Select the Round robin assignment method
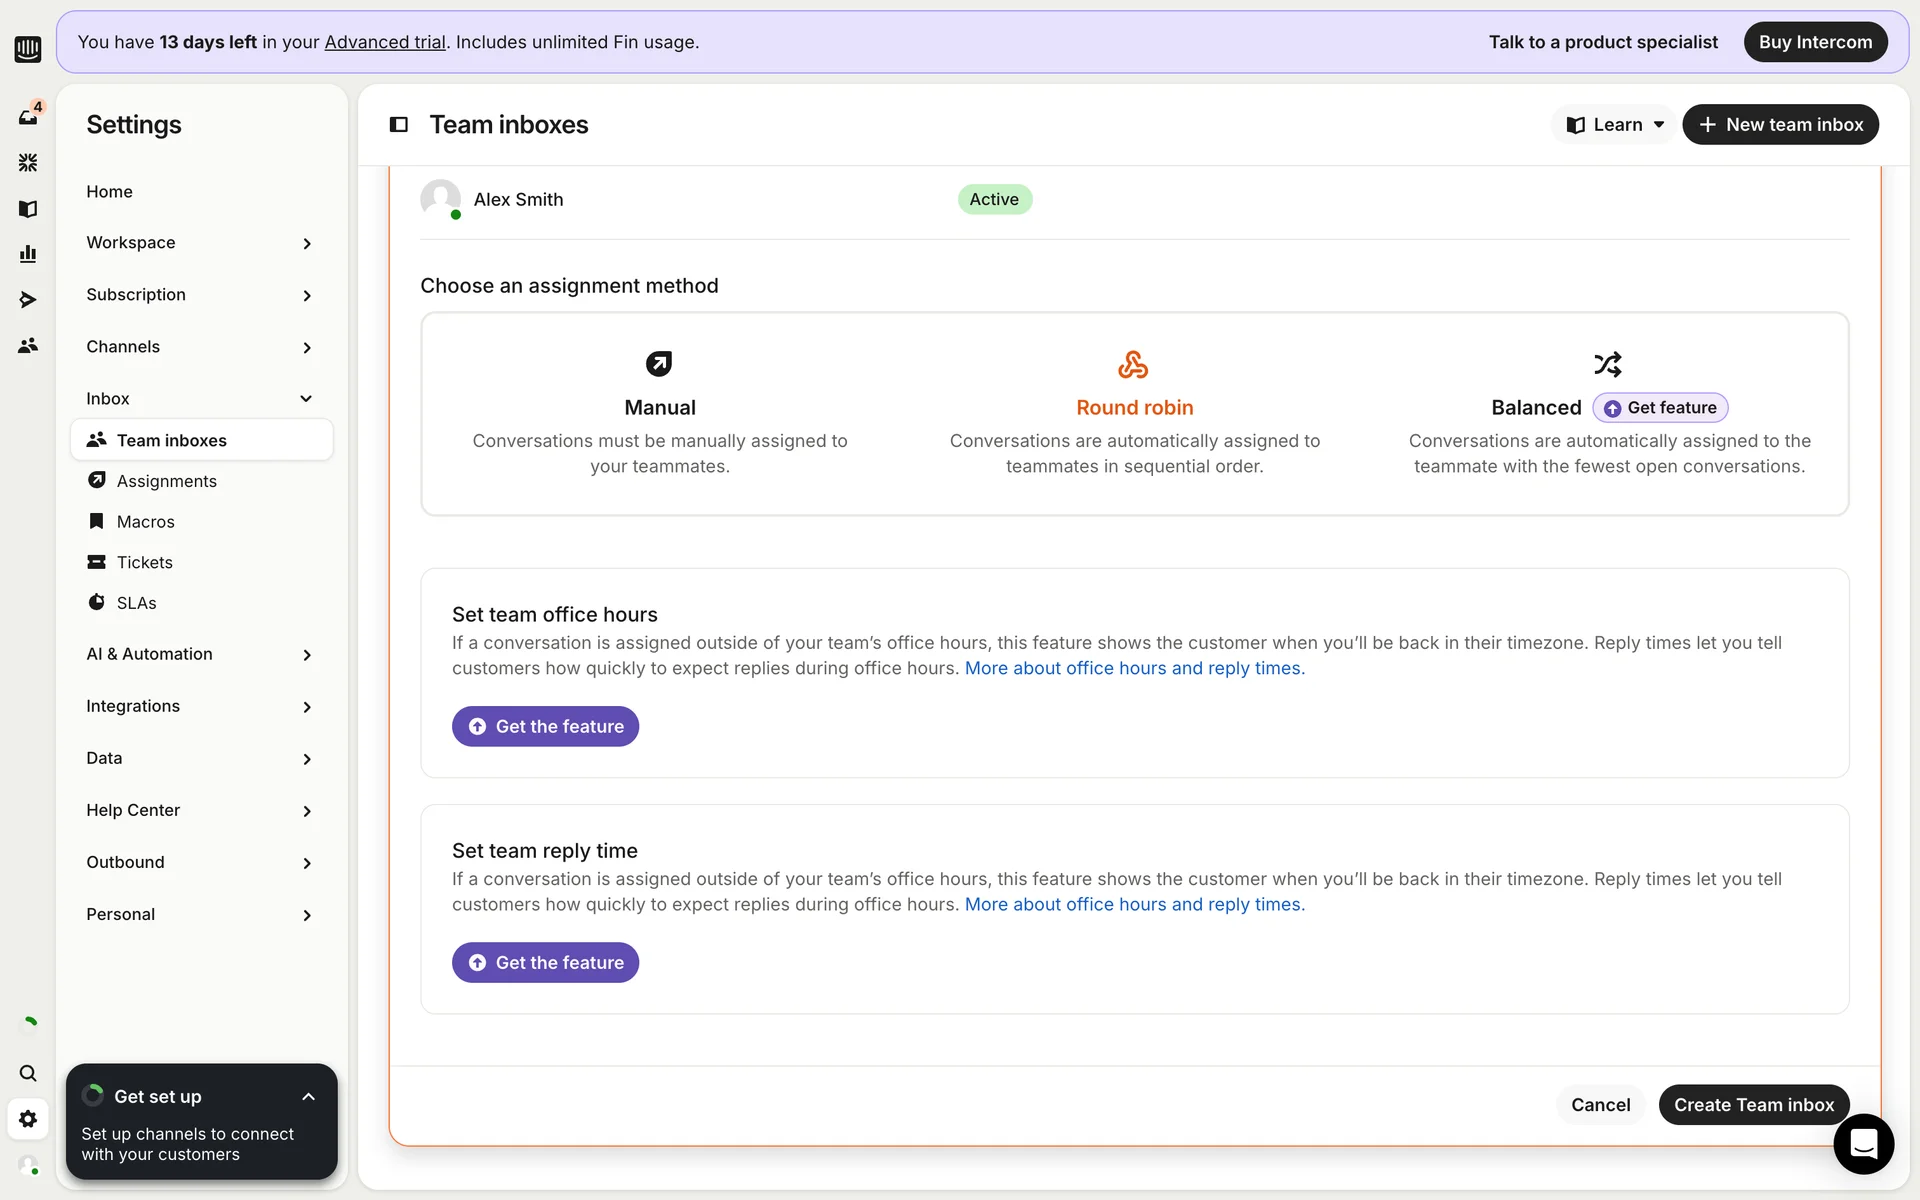The height and width of the screenshot is (1200, 1920). (x=1134, y=408)
